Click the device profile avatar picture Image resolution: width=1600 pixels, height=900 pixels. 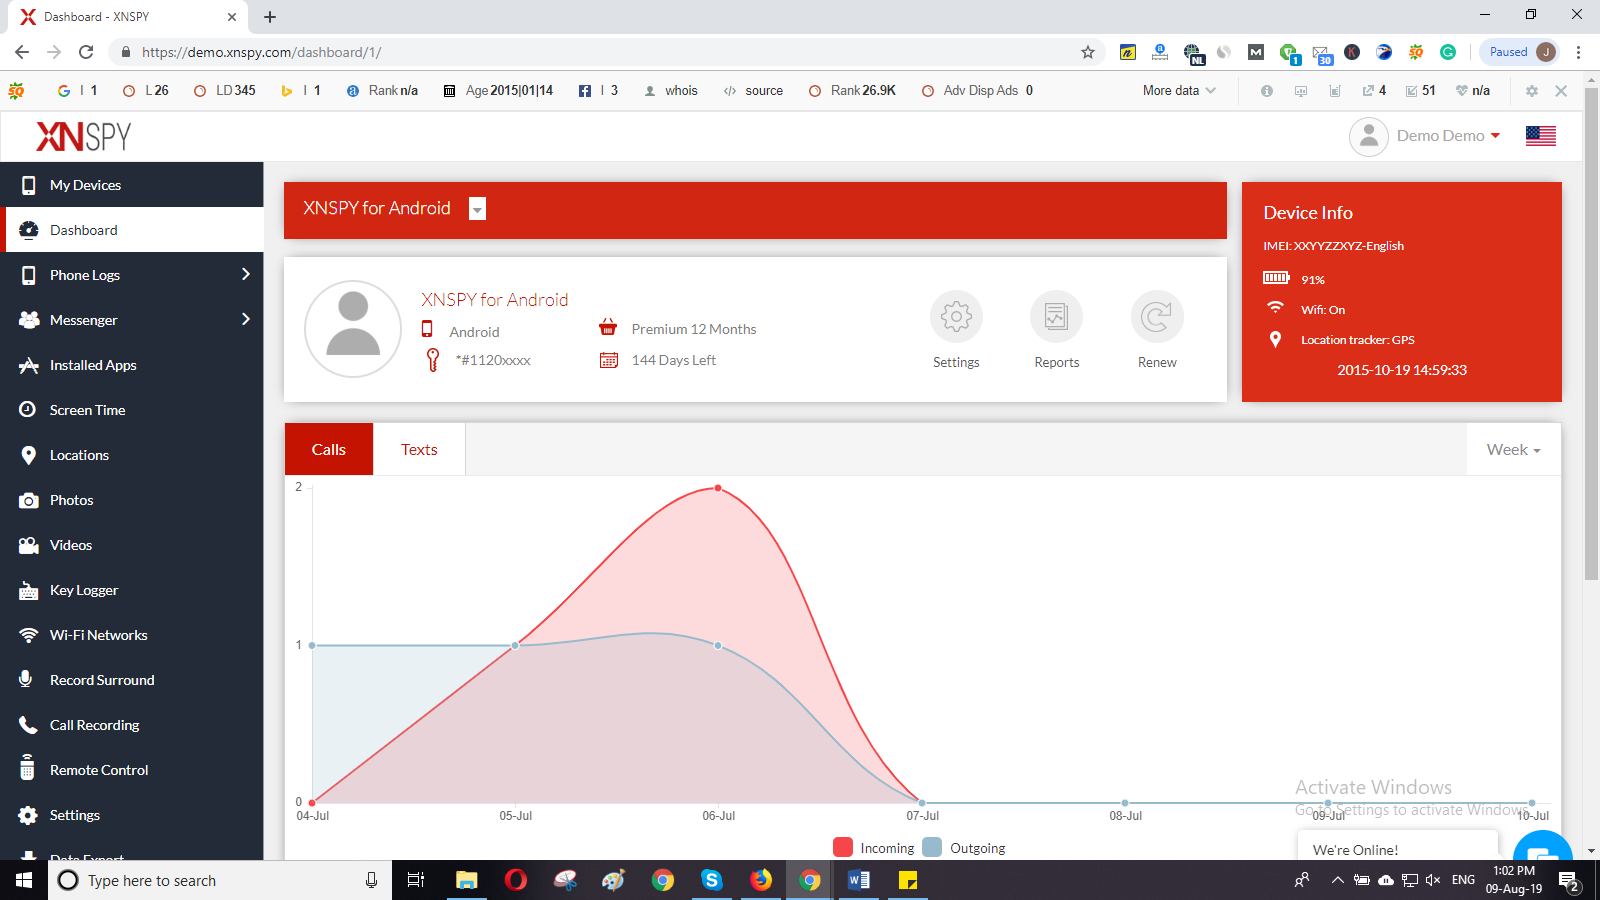pos(353,329)
